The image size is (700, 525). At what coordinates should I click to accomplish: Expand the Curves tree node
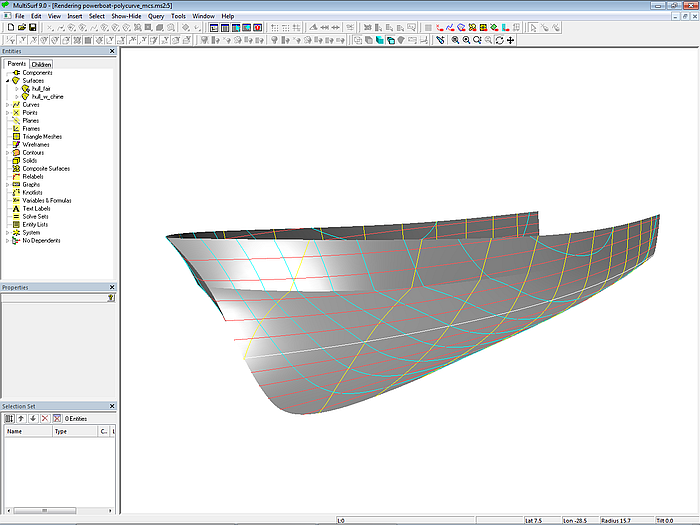pos(8,105)
